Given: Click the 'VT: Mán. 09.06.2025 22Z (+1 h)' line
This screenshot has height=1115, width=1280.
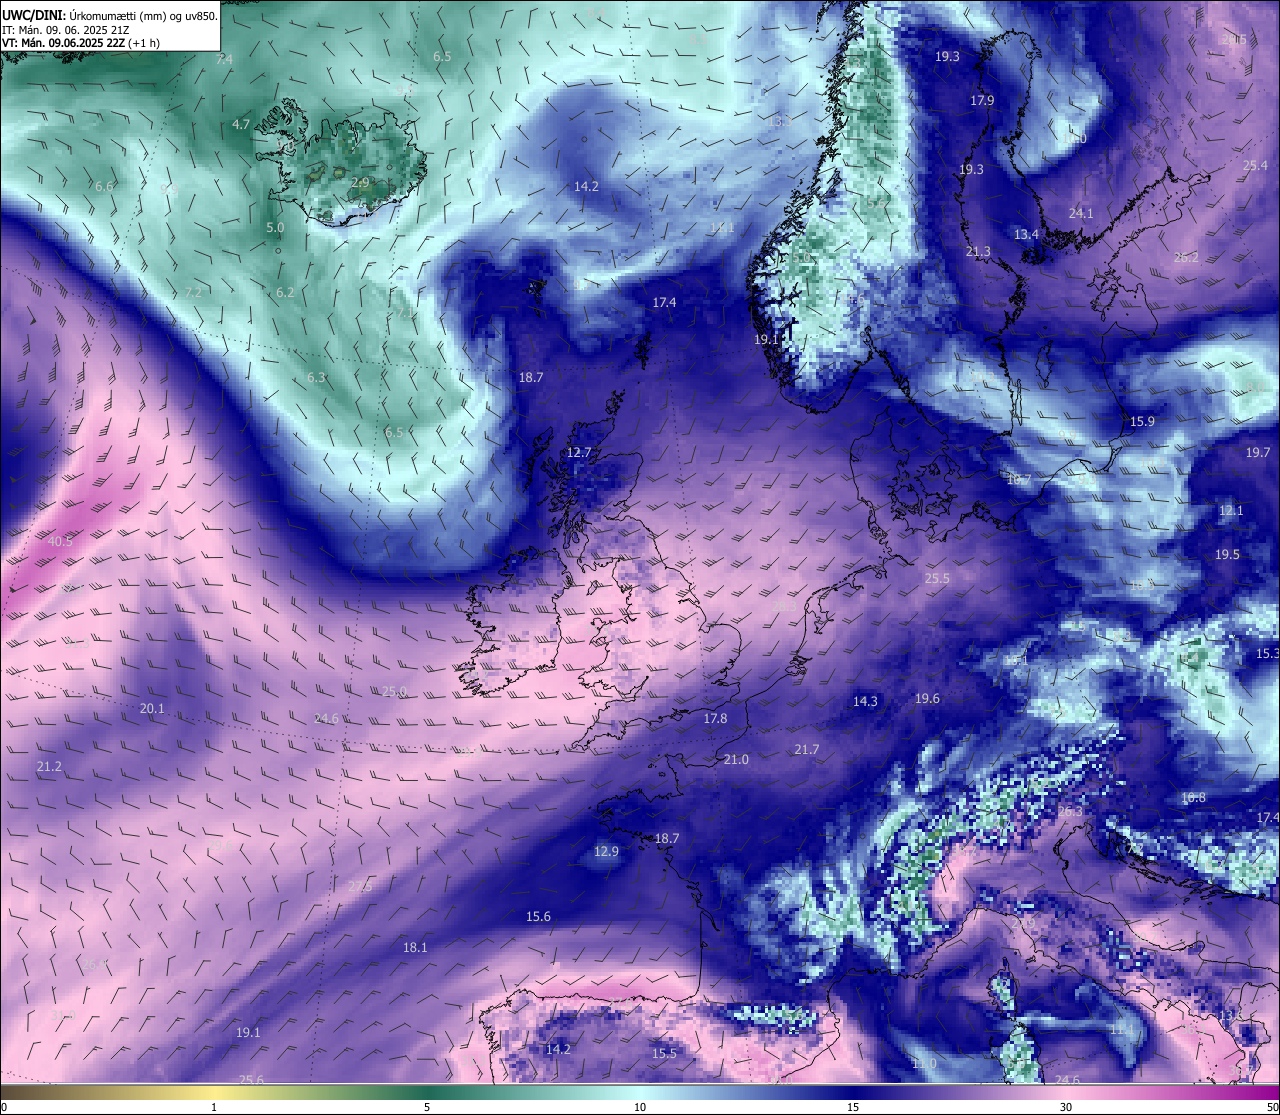Looking at the screenshot, I should pos(81,43).
